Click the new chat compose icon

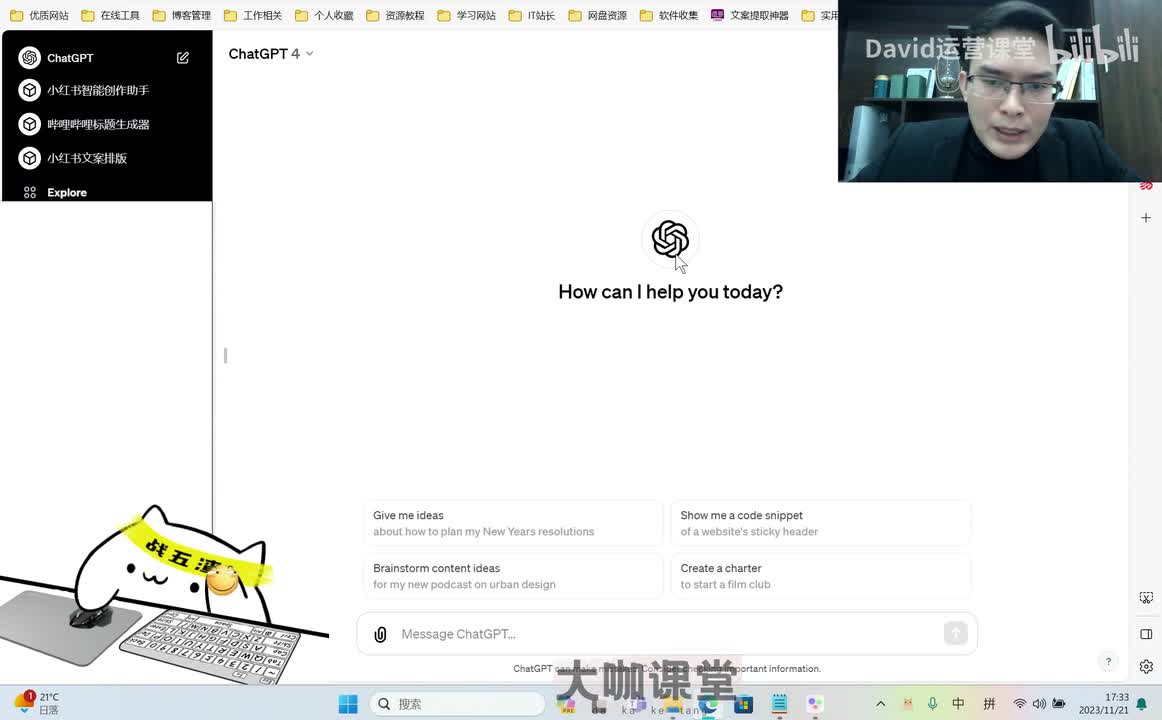[183, 58]
